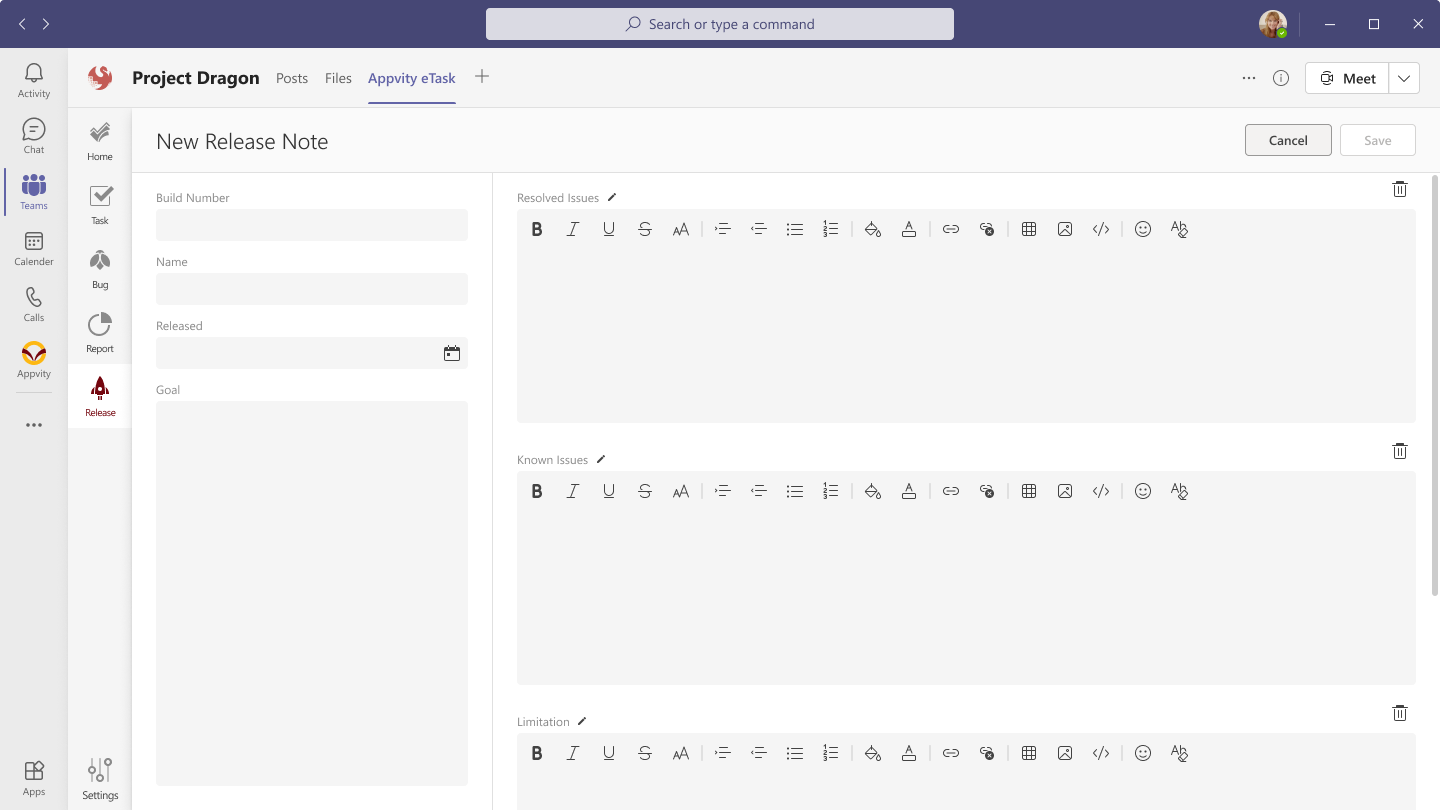Insert a table into Known Issues
This screenshot has width=1440, height=810.
(x=1029, y=491)
